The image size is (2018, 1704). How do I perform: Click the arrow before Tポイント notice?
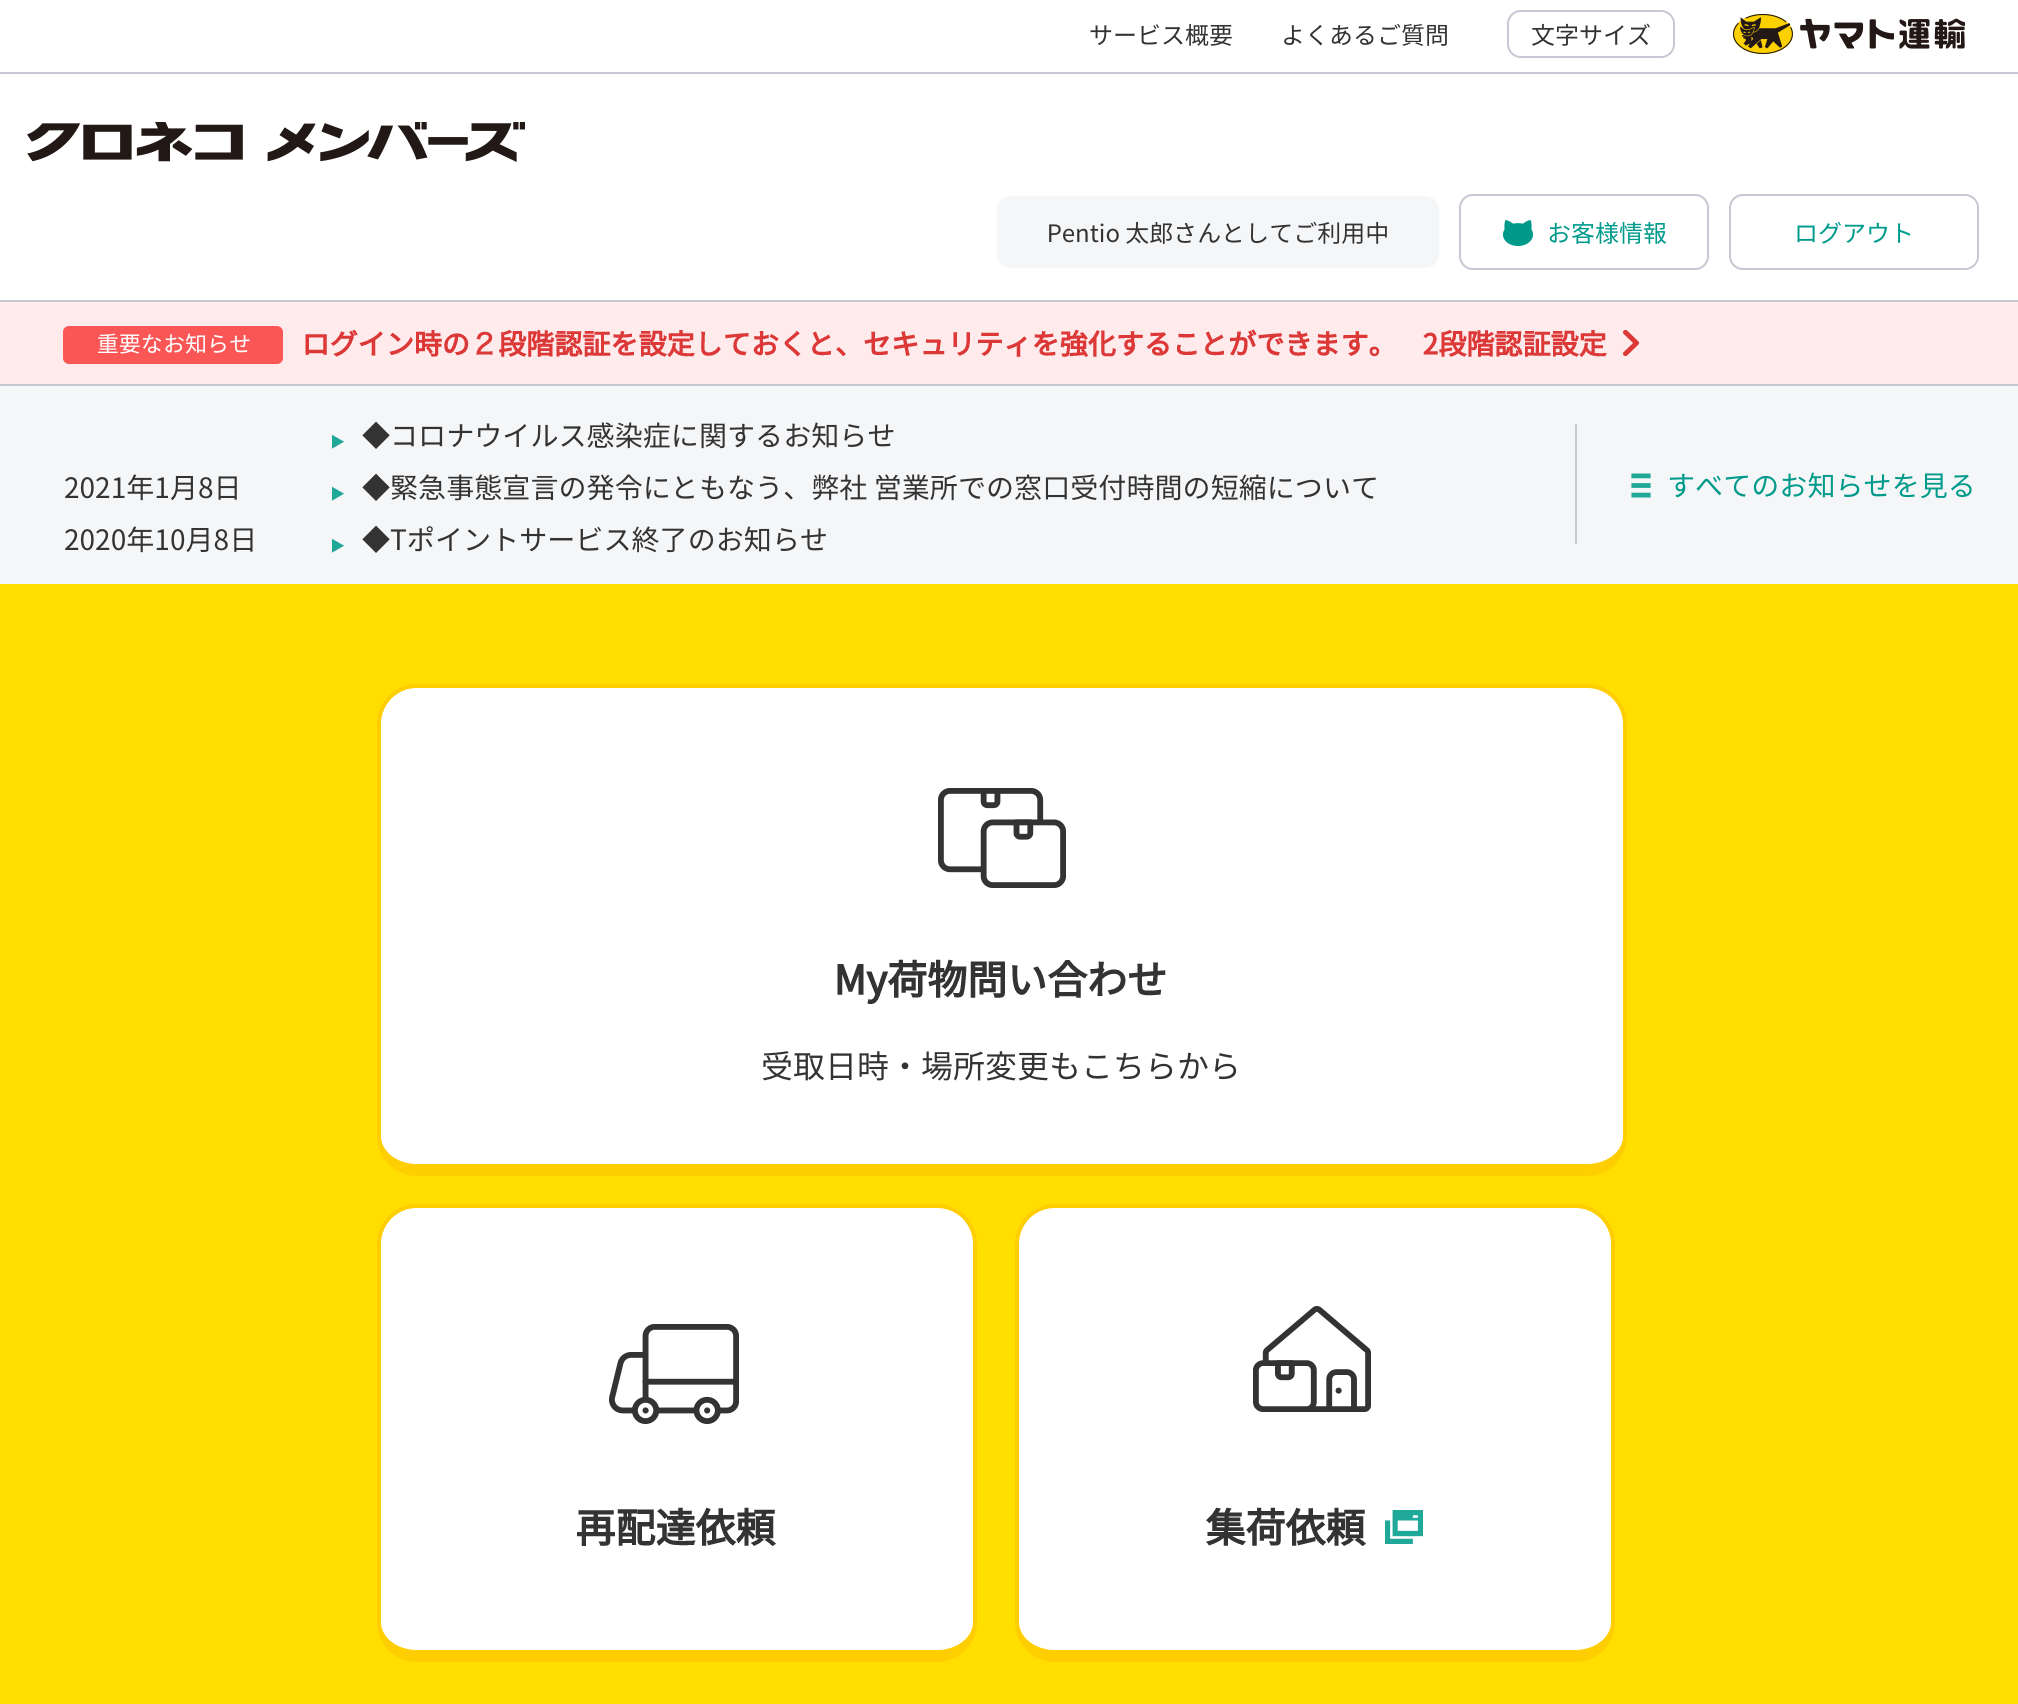pos(337,545)
